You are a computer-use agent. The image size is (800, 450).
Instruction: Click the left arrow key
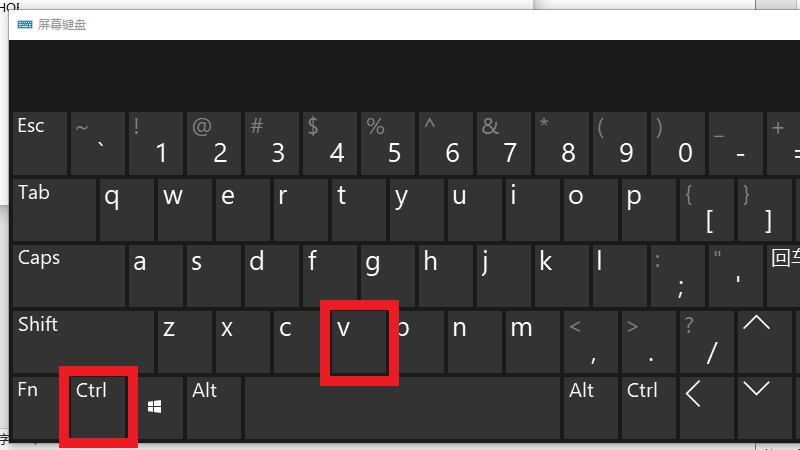(x=707, y=408)
